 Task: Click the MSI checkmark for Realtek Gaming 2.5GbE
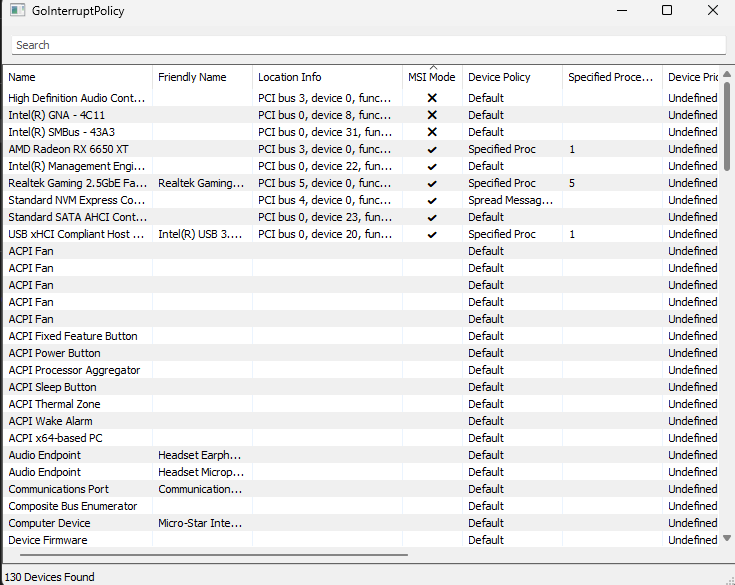click(x=432, y=184)
